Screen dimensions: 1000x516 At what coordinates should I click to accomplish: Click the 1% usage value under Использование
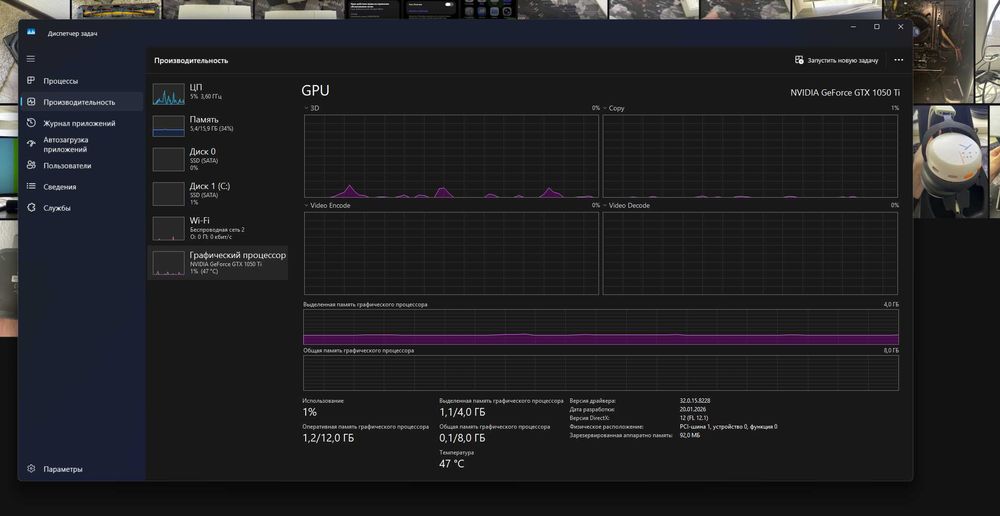pos(309,412)
